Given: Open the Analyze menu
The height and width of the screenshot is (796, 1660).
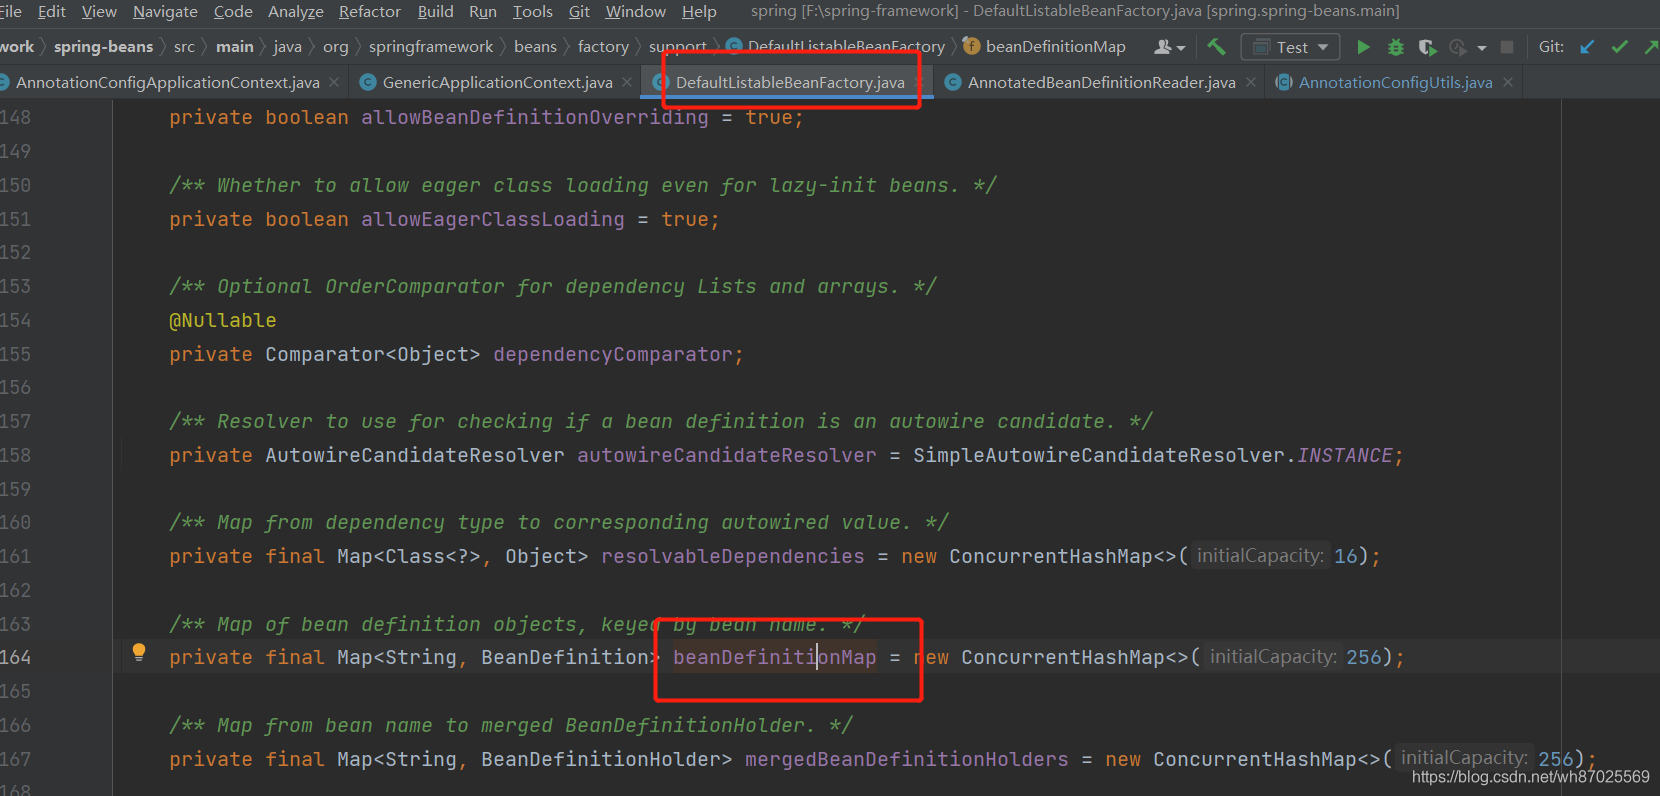Looking at the screenshot, I should pyautogui.click(x=296, y=12).
